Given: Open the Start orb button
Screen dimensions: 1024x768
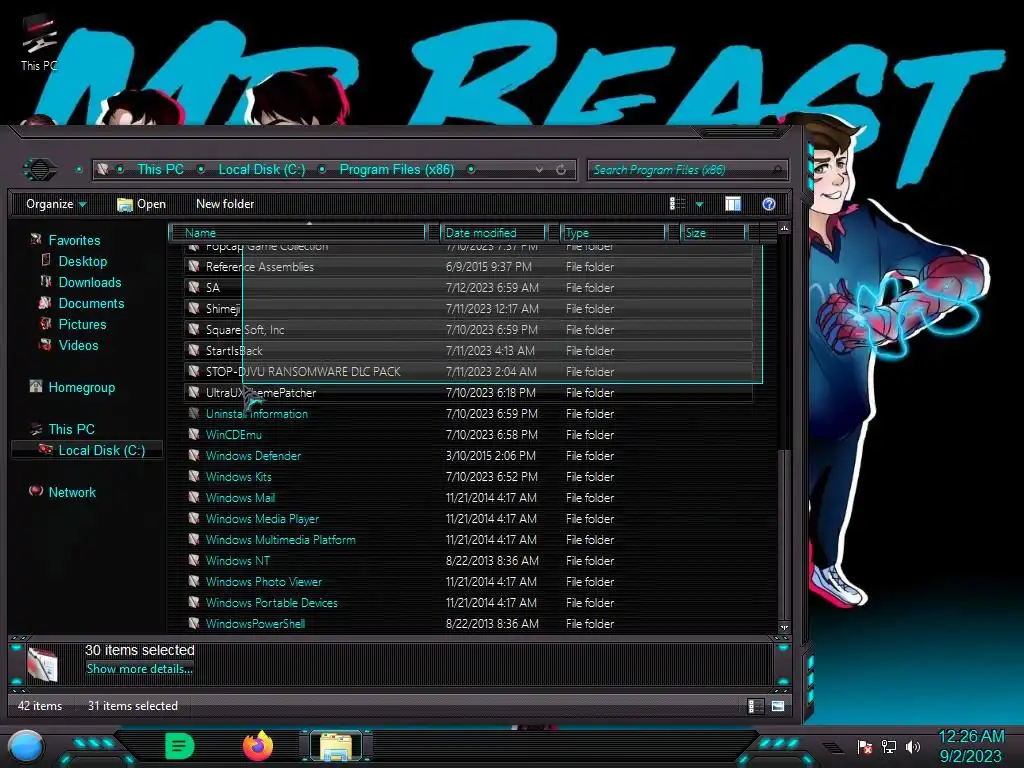Looking at the screenshot, I should point(26,747).
